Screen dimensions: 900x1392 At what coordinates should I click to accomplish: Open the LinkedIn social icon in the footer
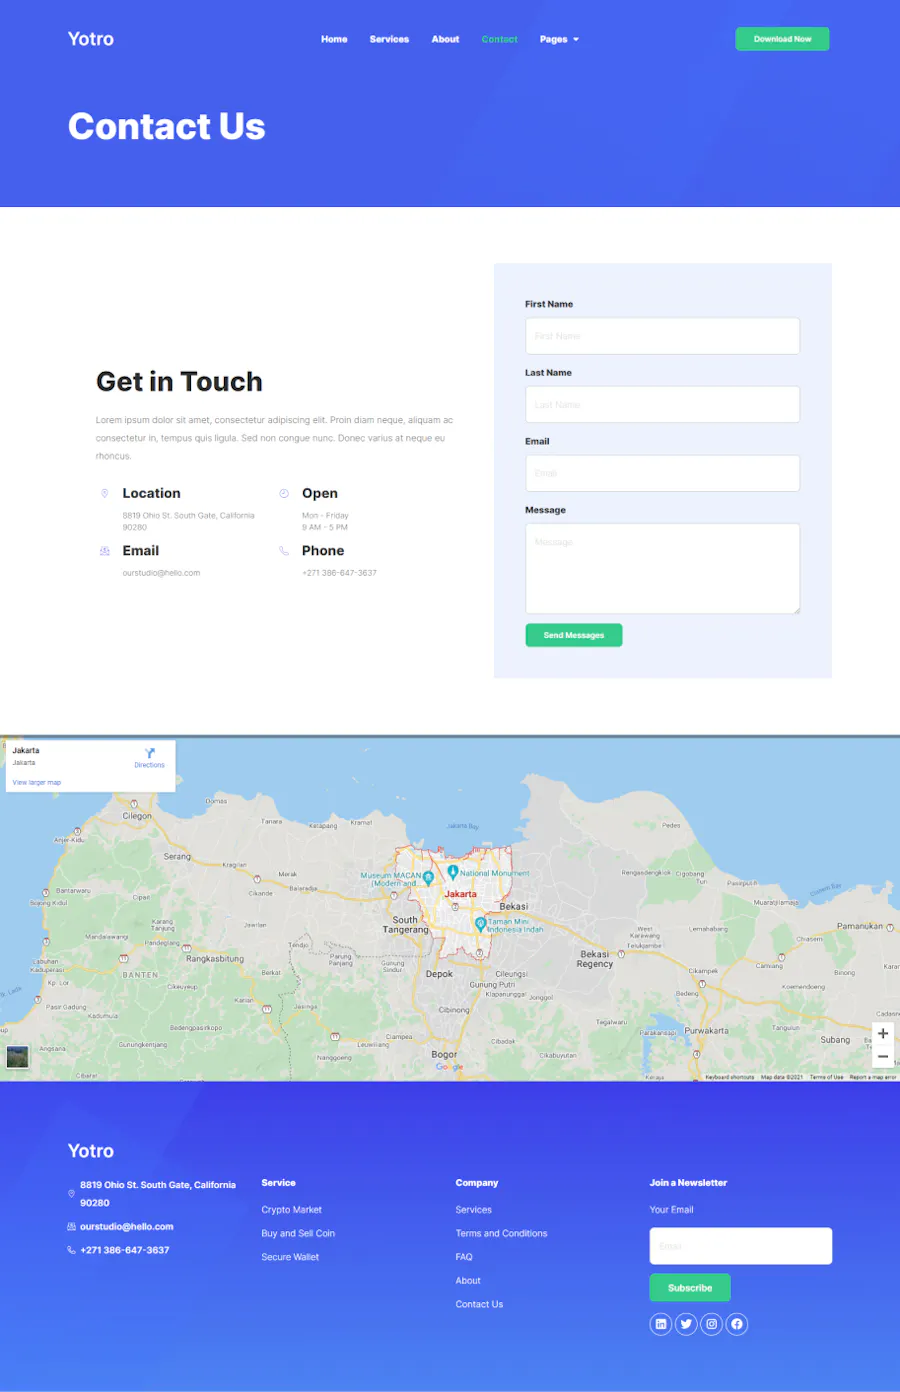tap(661, 1324)
